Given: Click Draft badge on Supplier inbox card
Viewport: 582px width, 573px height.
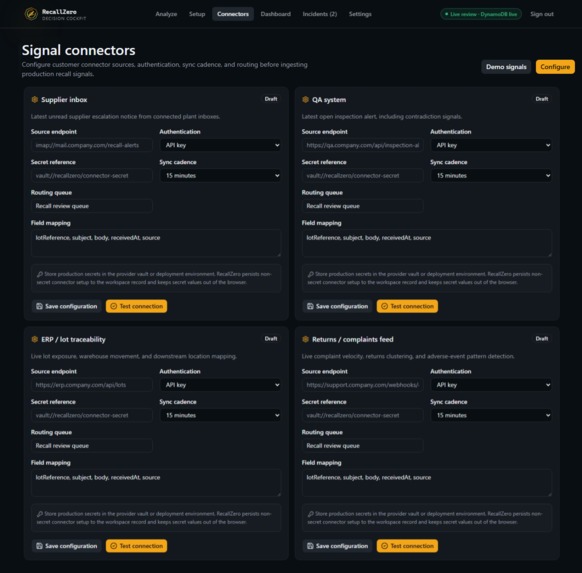Looking at the screenshot, I should 271,99.
